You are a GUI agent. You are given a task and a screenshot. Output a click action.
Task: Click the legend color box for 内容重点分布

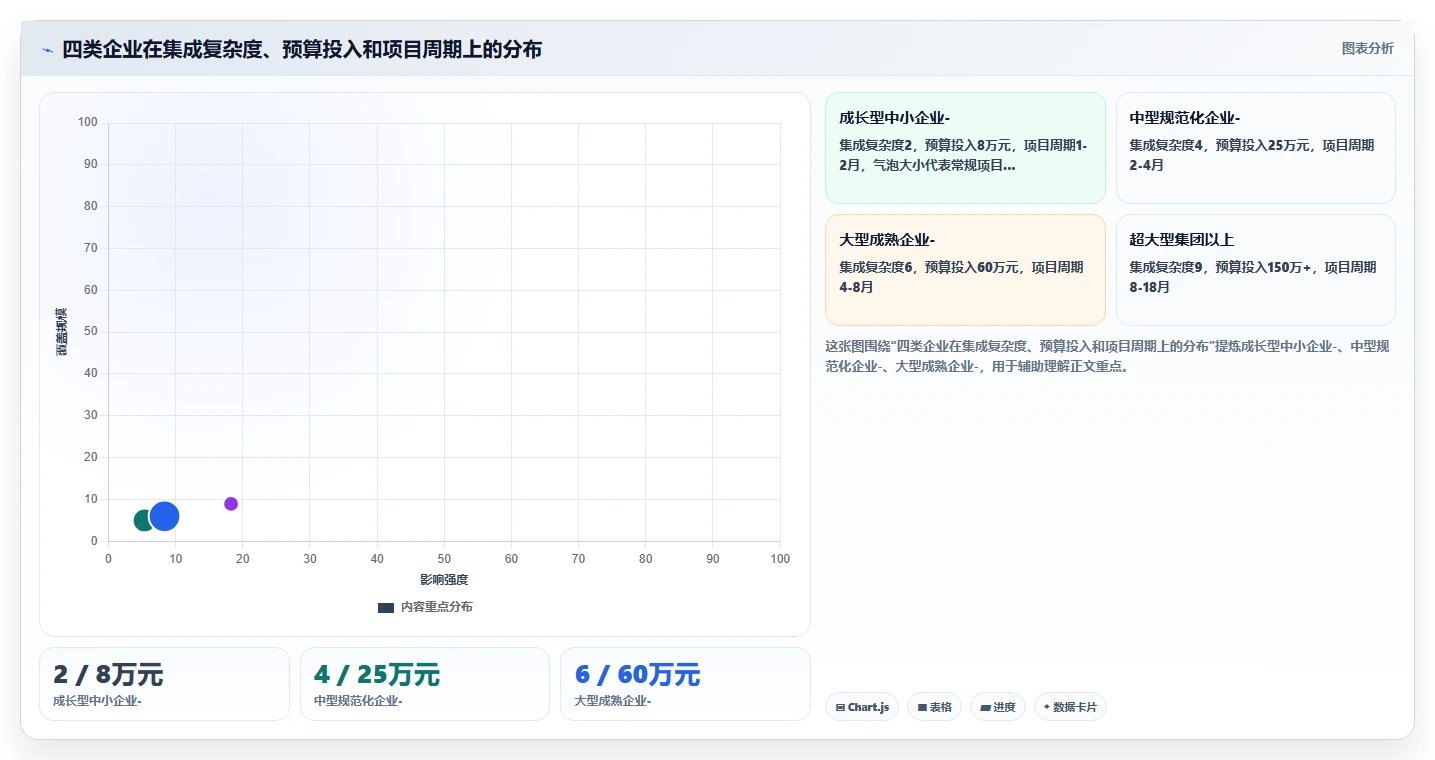(x=386, y=607)
